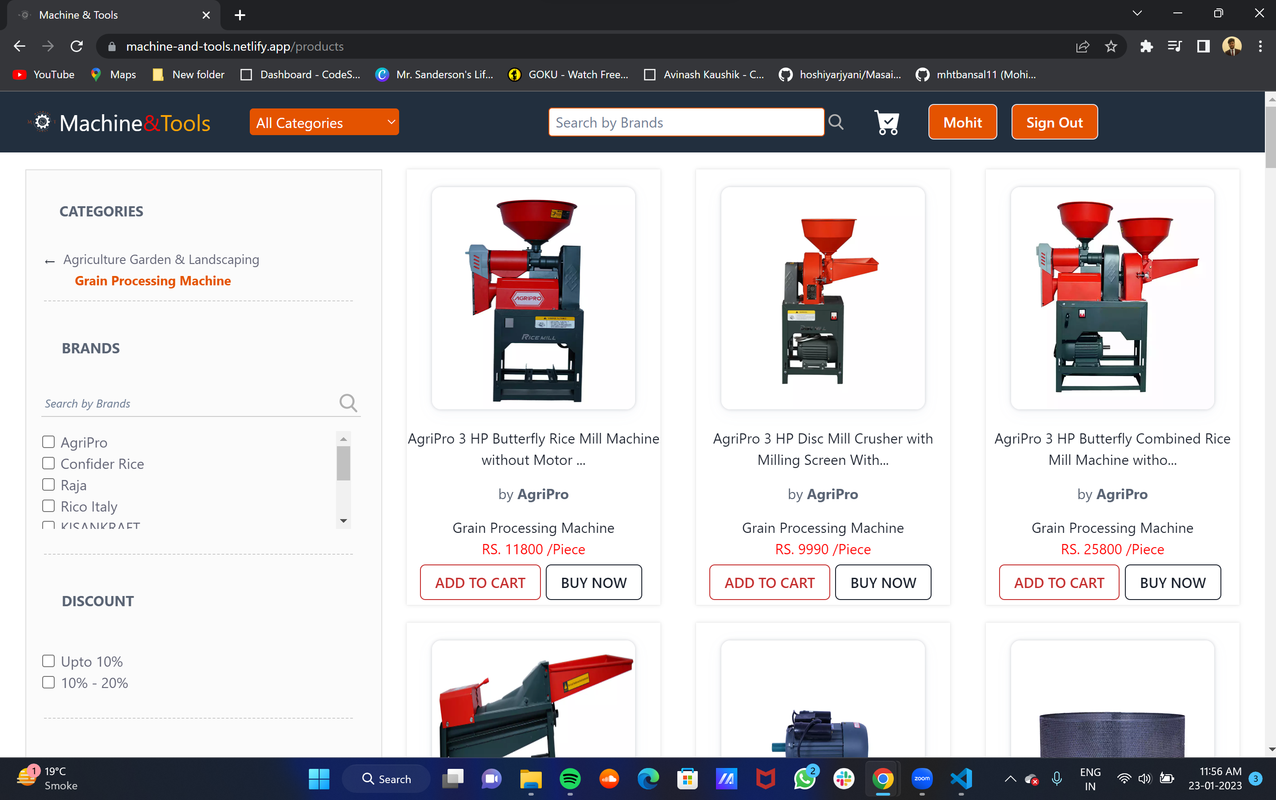Open the Chrome profile avatar
This screenshot has height=800, width=1276.
(1232, 46)
